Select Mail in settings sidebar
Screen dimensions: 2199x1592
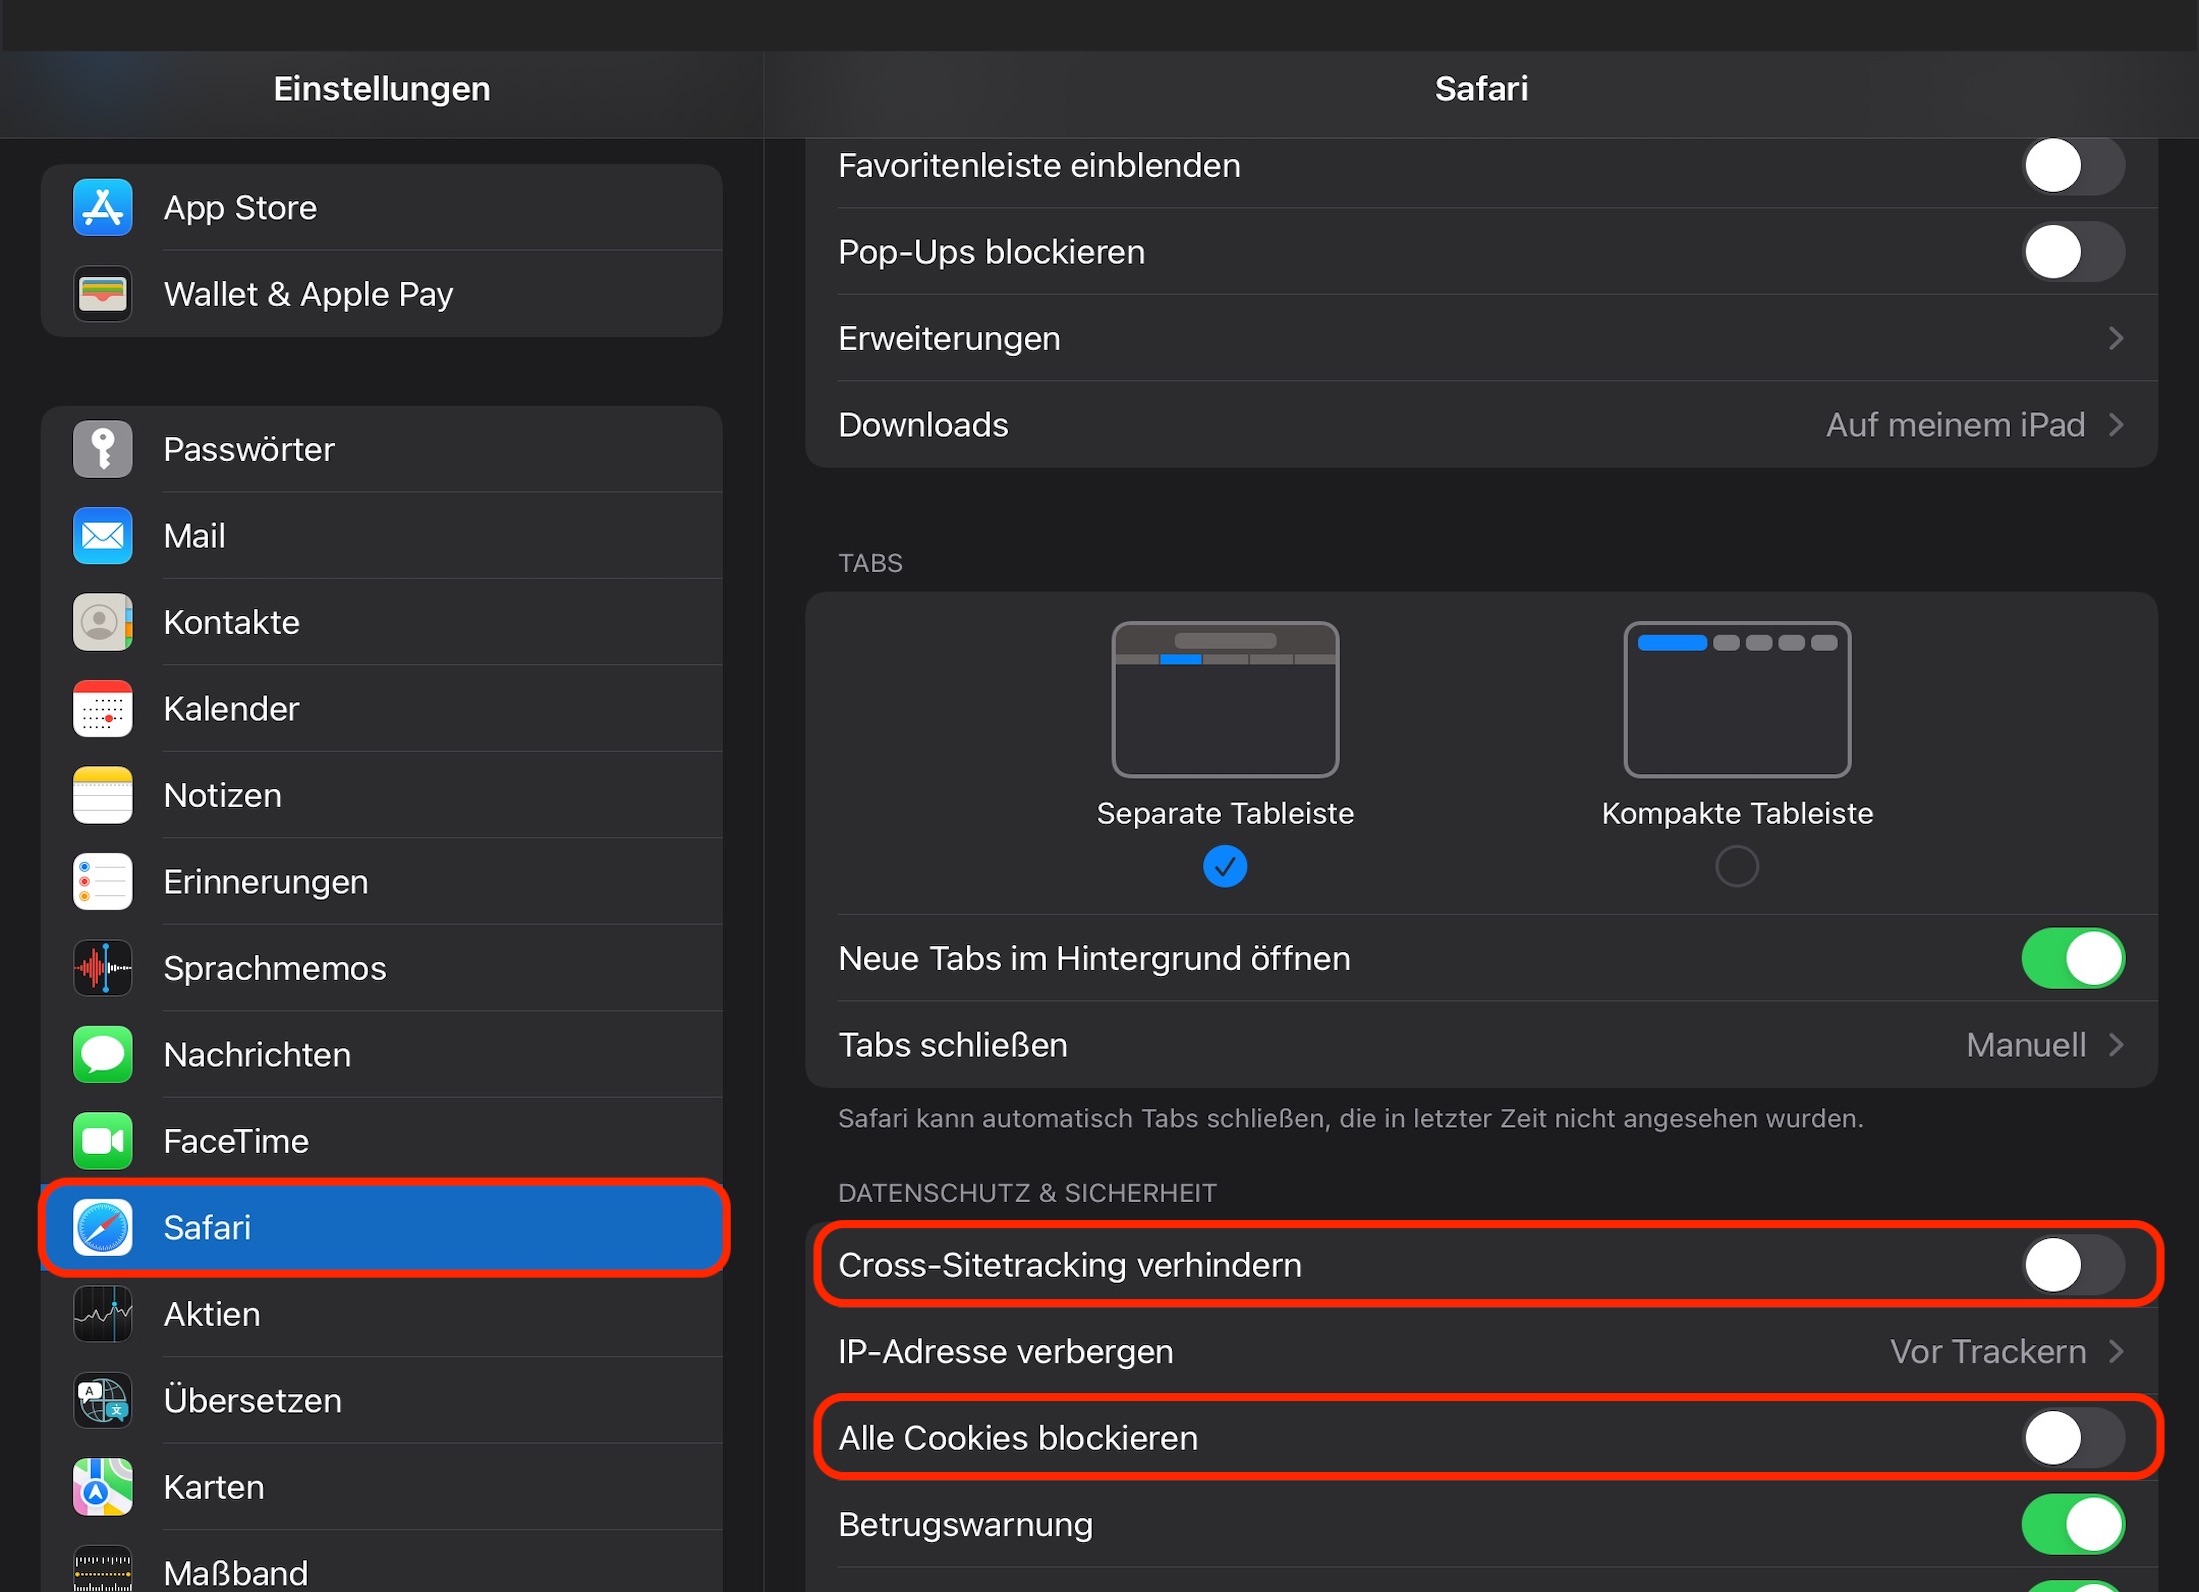point(382,536)
